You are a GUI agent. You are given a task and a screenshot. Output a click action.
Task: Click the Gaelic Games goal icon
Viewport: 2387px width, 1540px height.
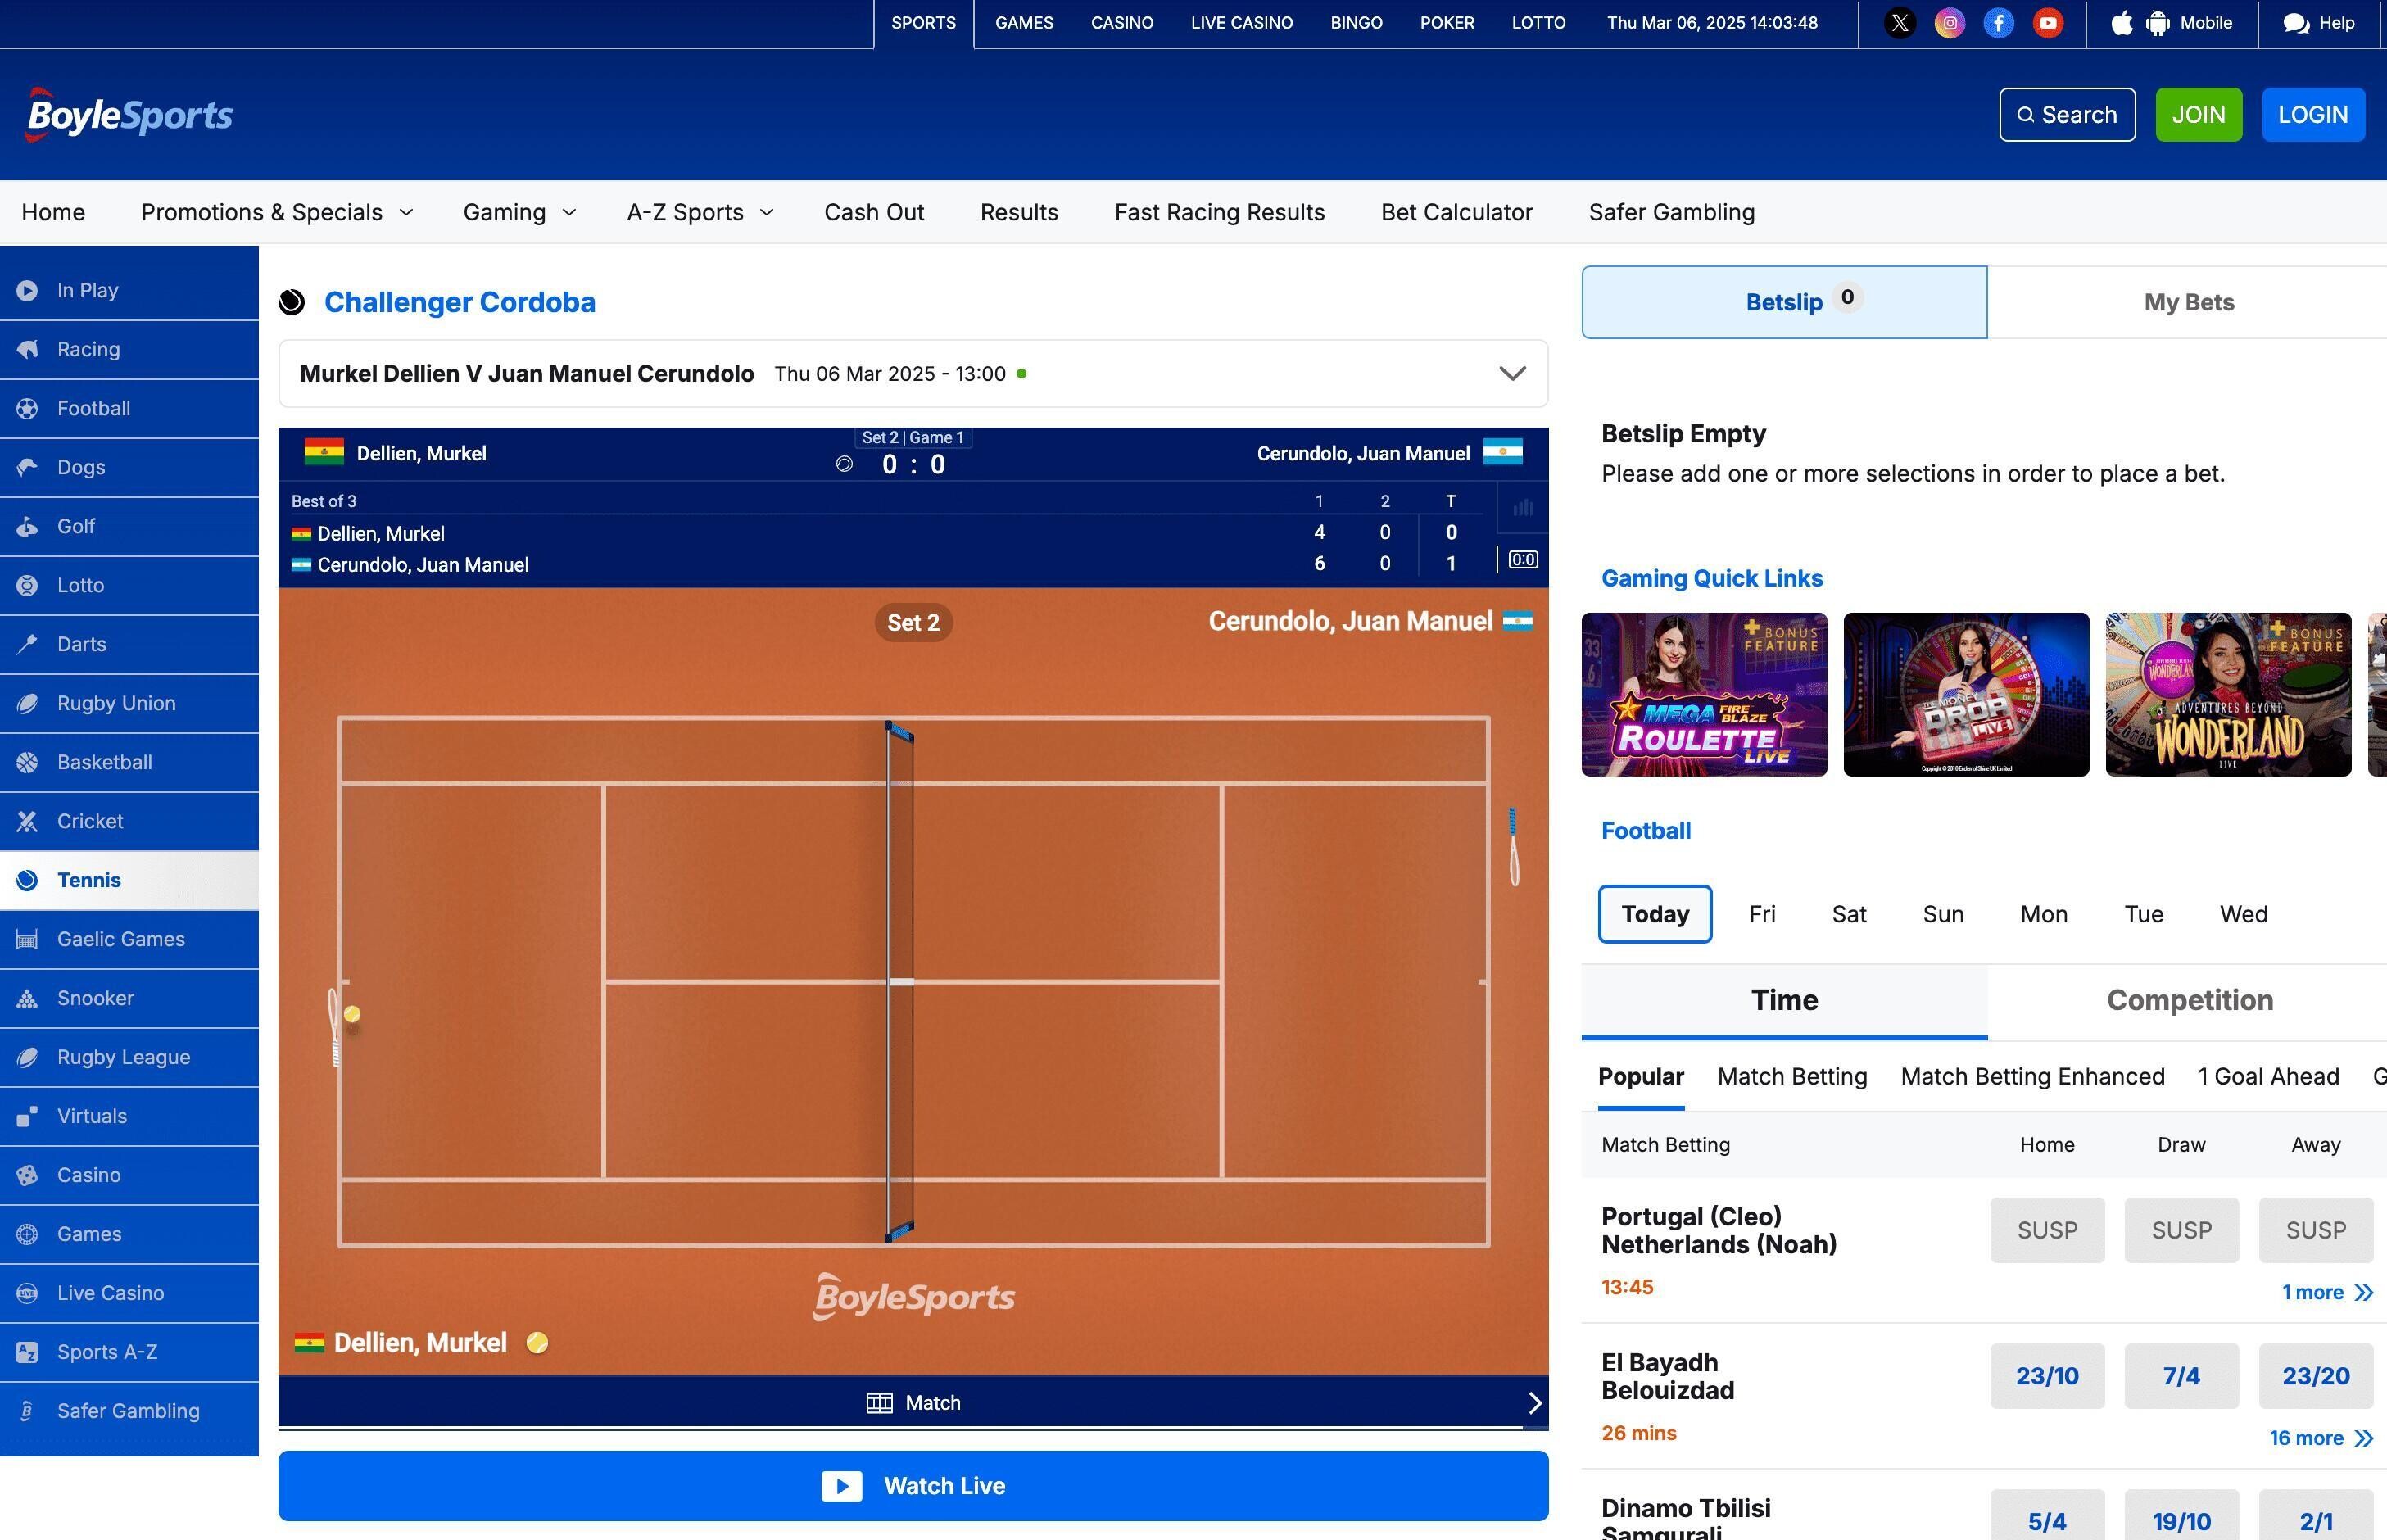(27, 939)
